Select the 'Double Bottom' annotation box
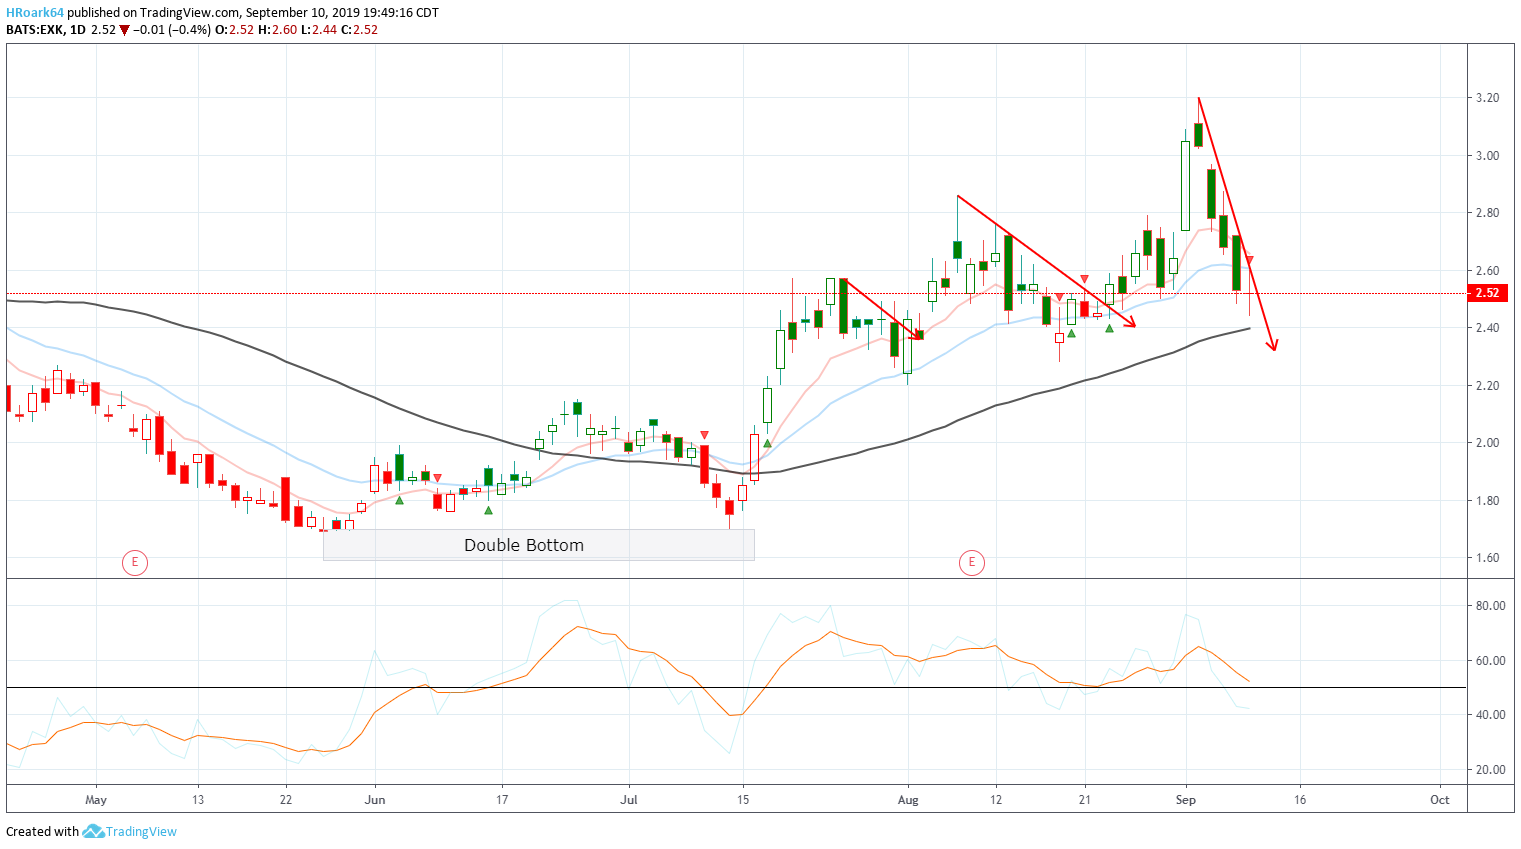This screenshot has height=849, width=1521. [538, 545]
